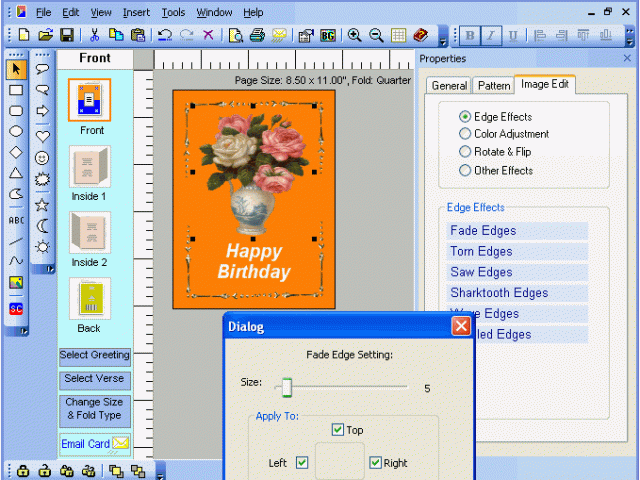Image resolution: width=640 pixels, height=480 pixels.
Task: Toggle the Right checkbox
Action: click(x=375, y=463)
